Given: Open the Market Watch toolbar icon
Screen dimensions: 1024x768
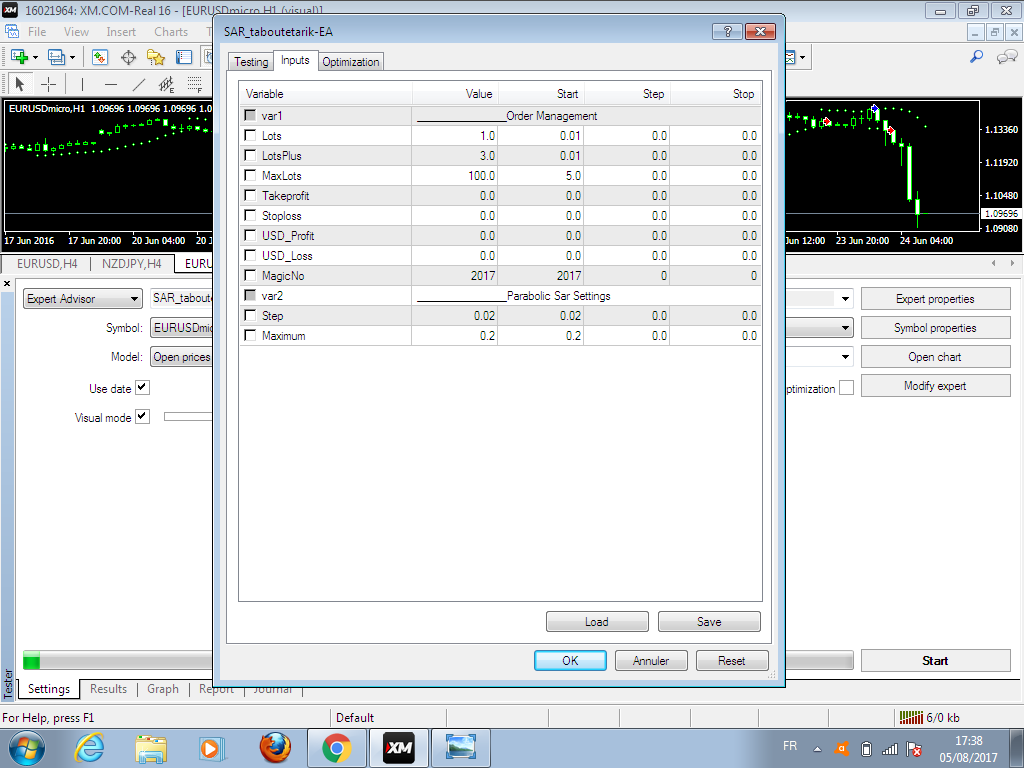Looking at the screenshot, I should (x=100, y=57).
